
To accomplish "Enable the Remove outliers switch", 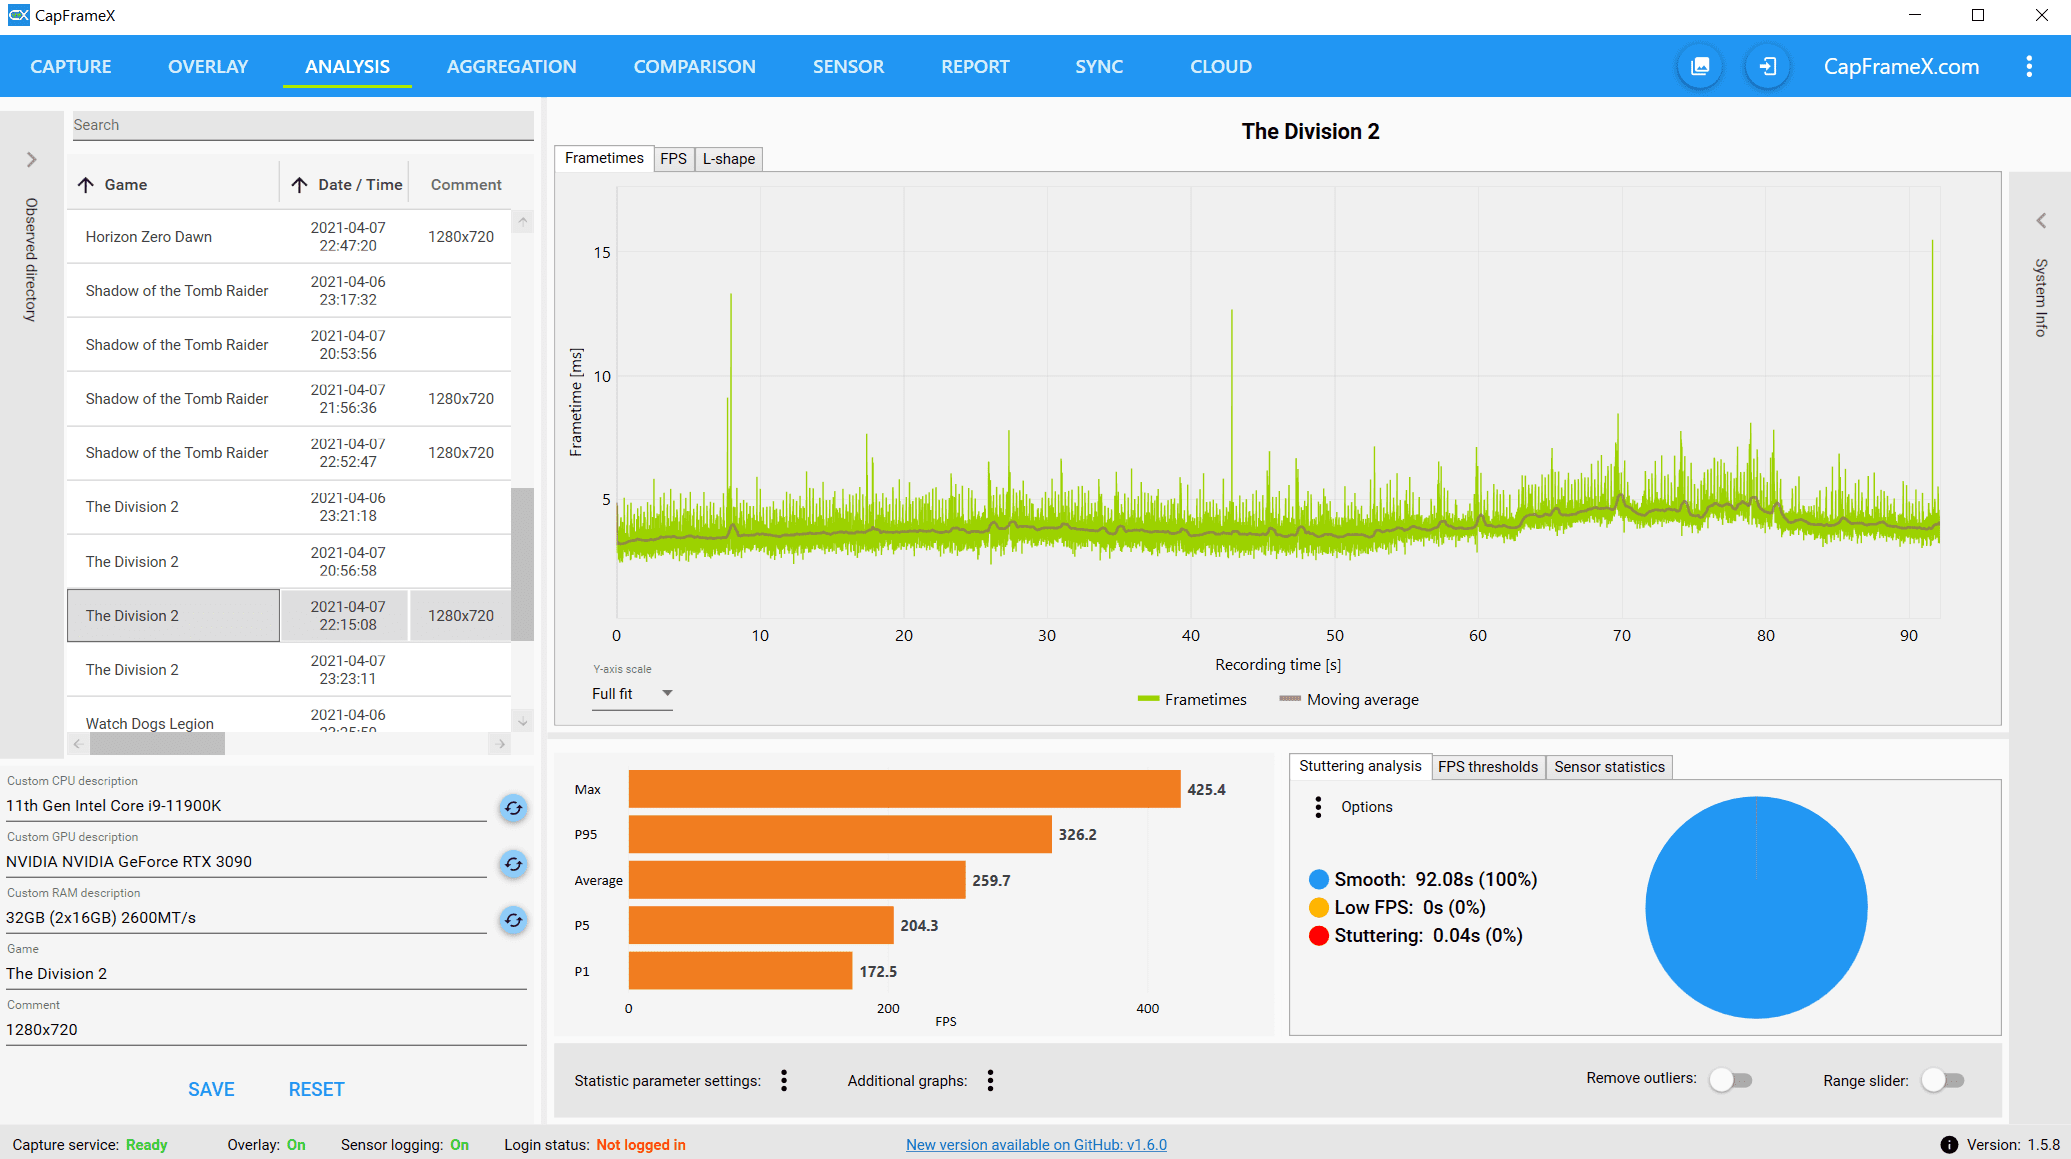I will coord(1731,1080).
